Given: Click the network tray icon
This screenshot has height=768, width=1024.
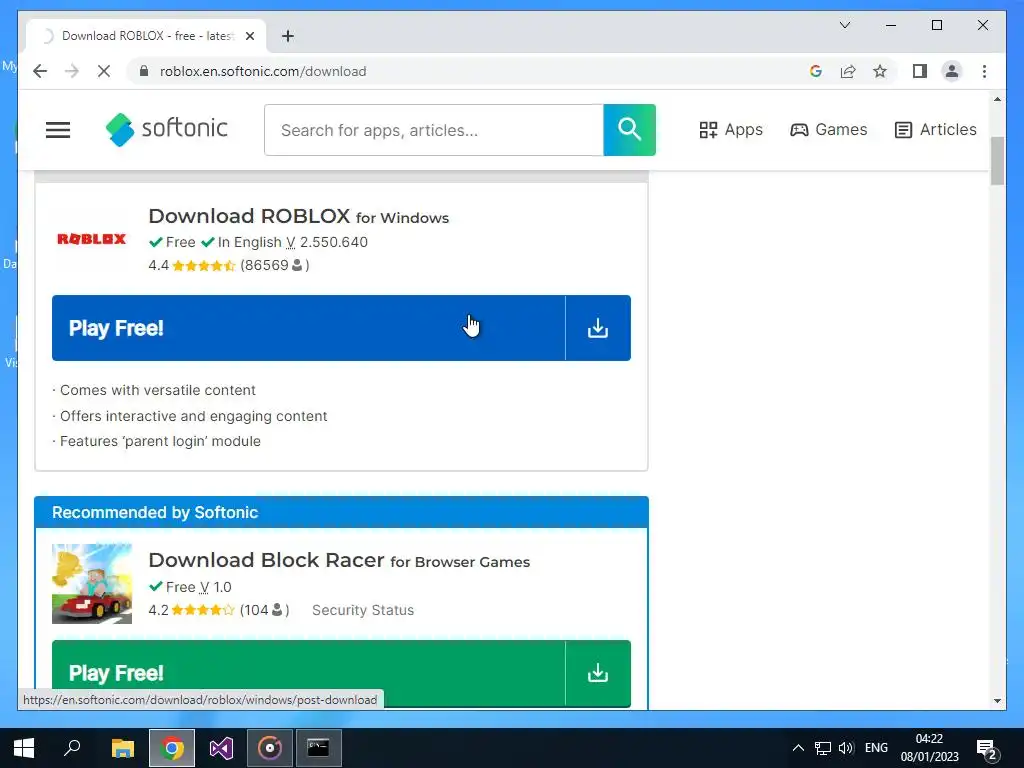Looking at the screenshot, I should (822, 748).
